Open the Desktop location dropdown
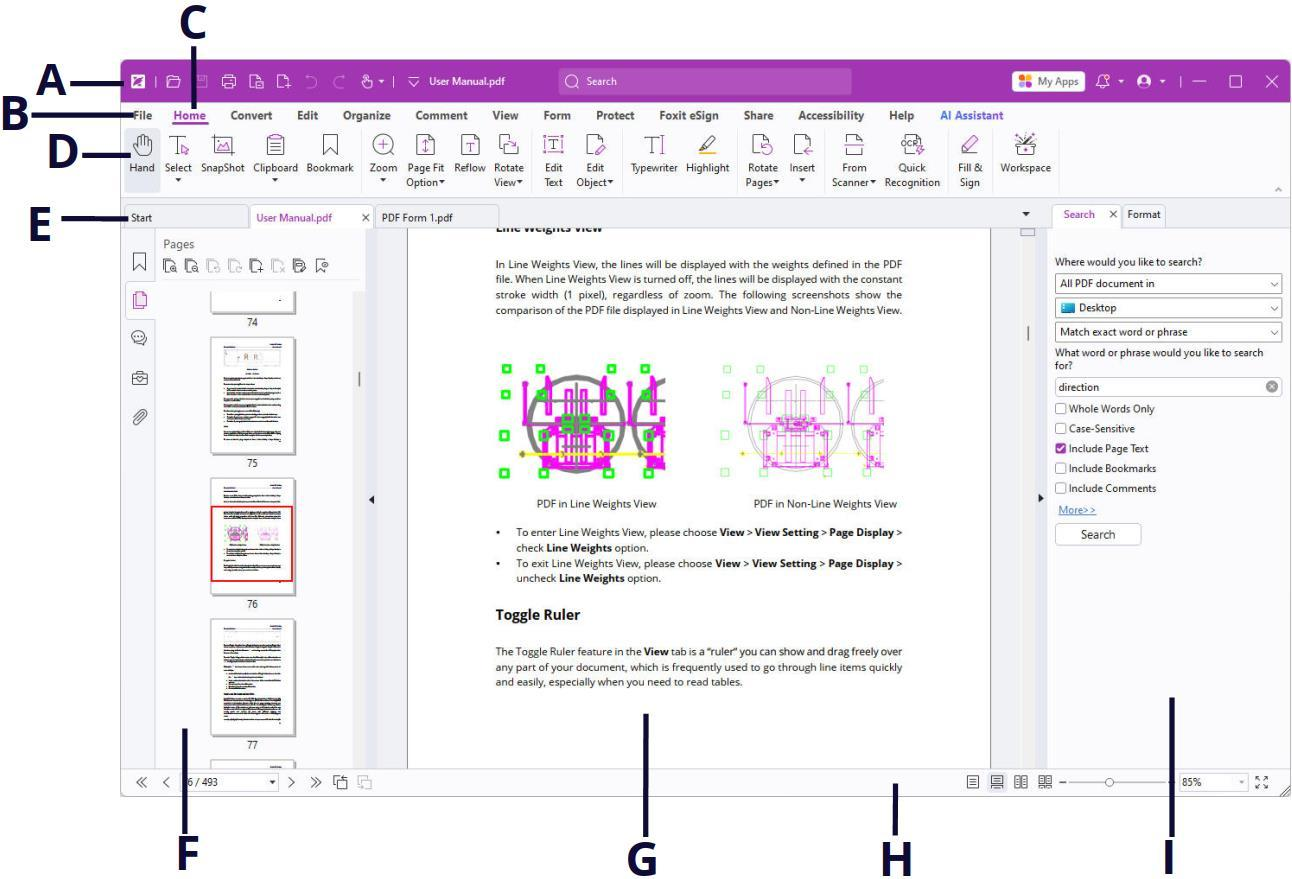 tap(1168, 308)
